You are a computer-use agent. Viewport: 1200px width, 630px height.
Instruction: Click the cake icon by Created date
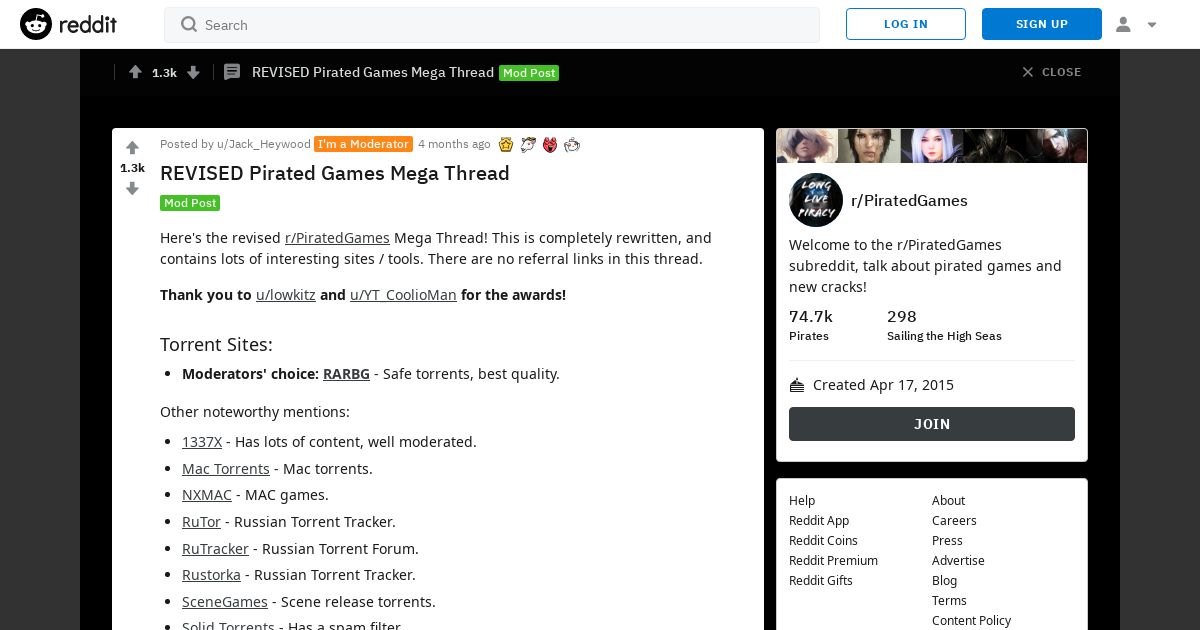coord(797,385)
